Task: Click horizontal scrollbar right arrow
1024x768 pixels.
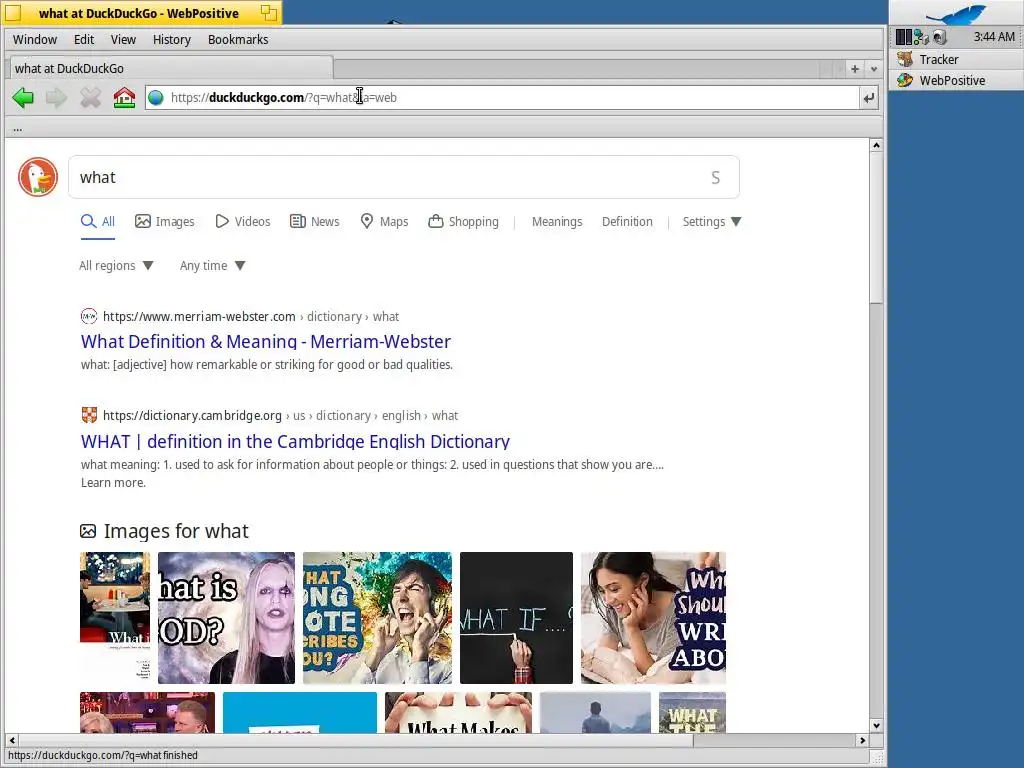Action: click(x=863, y=741)
